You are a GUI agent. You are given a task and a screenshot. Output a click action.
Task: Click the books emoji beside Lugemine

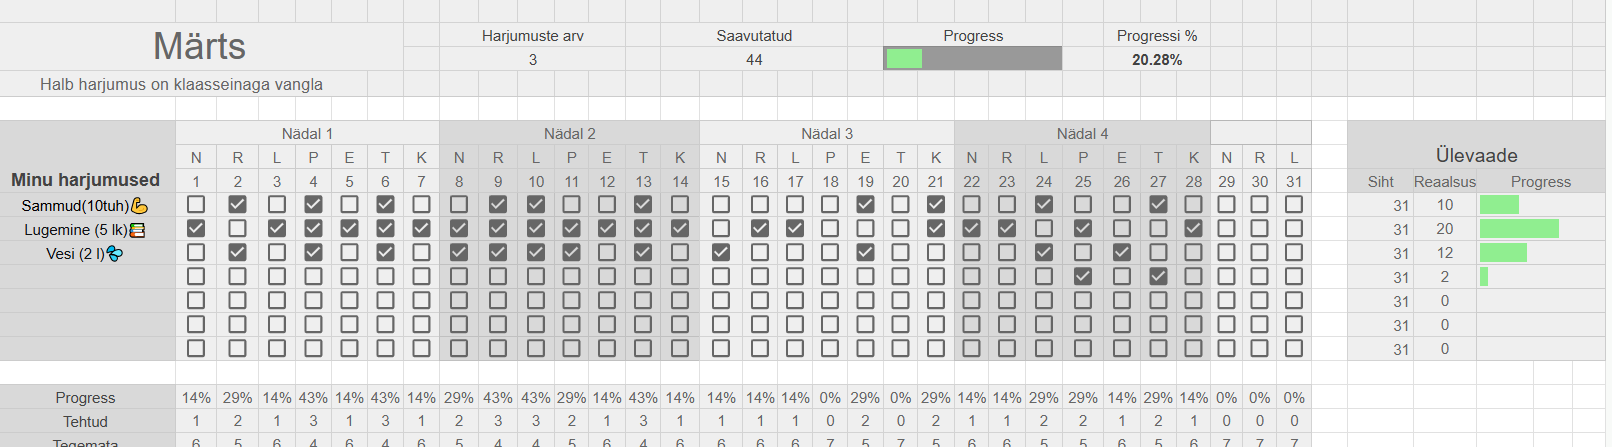click(x=138, y=230)
